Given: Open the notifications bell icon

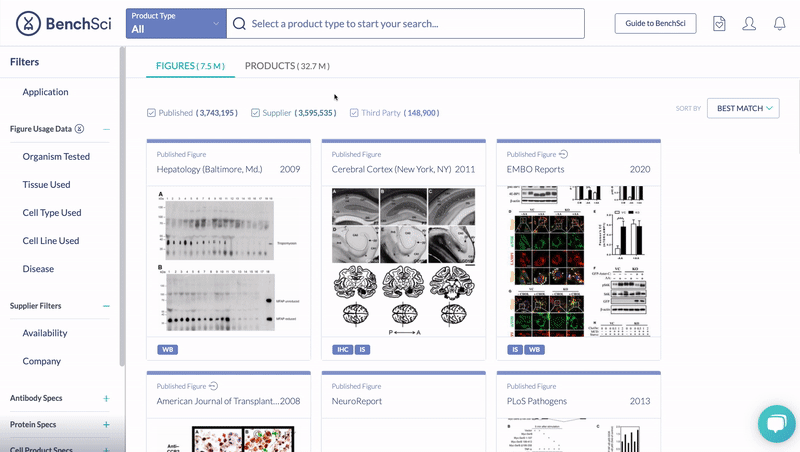Looking at the screenshot, I should 779,23.
